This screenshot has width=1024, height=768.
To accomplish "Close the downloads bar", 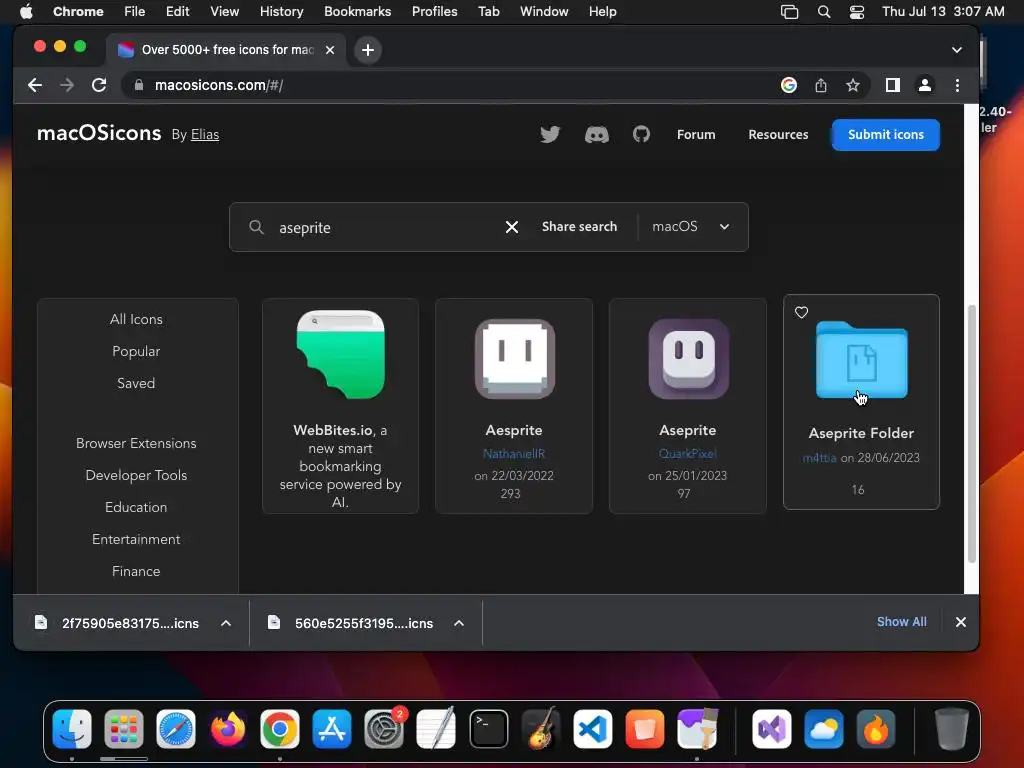I will tap(961, 622).
